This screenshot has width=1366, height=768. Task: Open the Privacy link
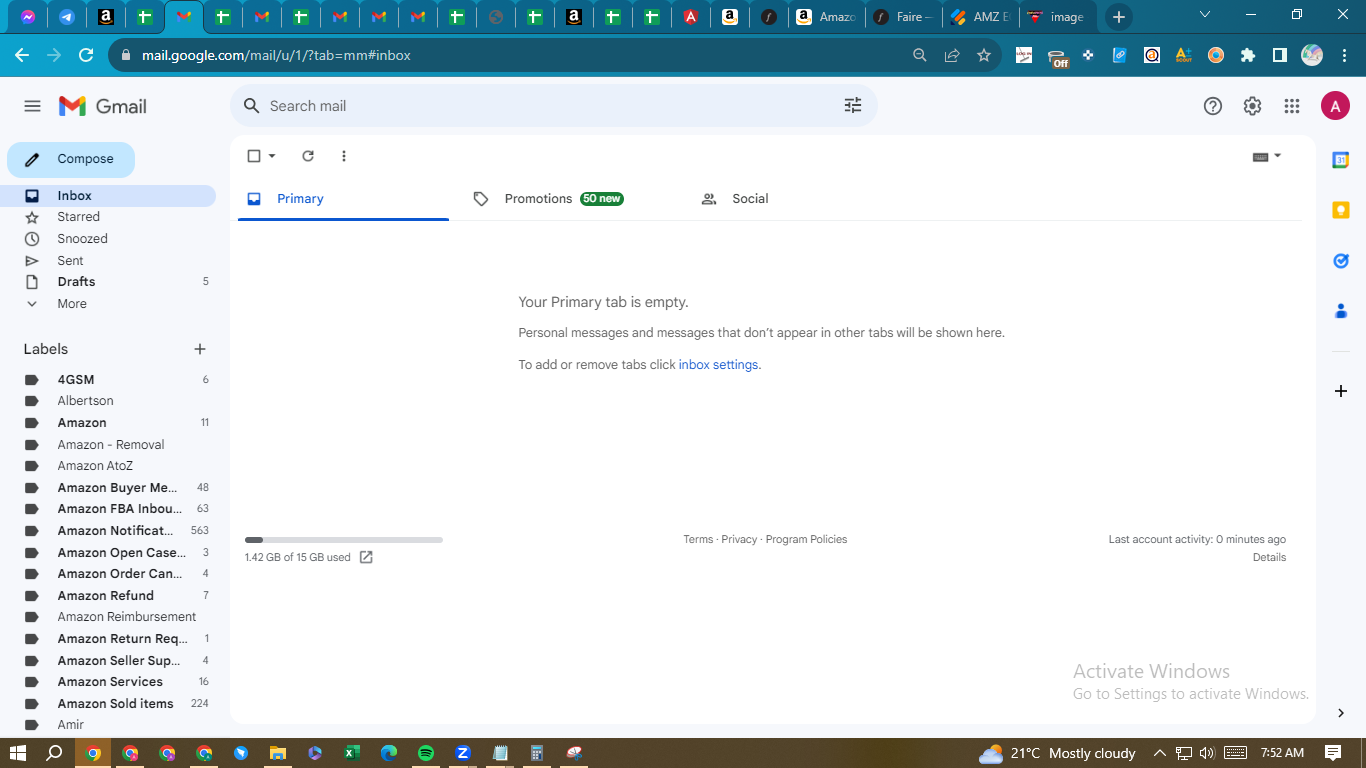pos(739,539)
